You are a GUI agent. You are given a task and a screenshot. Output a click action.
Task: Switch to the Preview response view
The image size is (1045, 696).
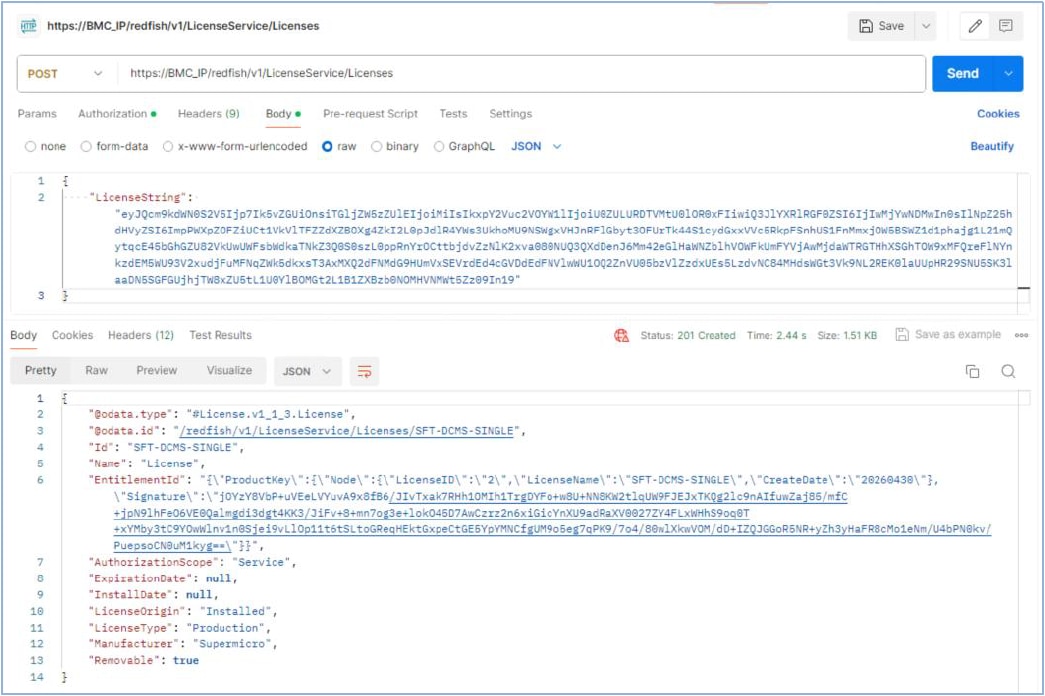157,371
